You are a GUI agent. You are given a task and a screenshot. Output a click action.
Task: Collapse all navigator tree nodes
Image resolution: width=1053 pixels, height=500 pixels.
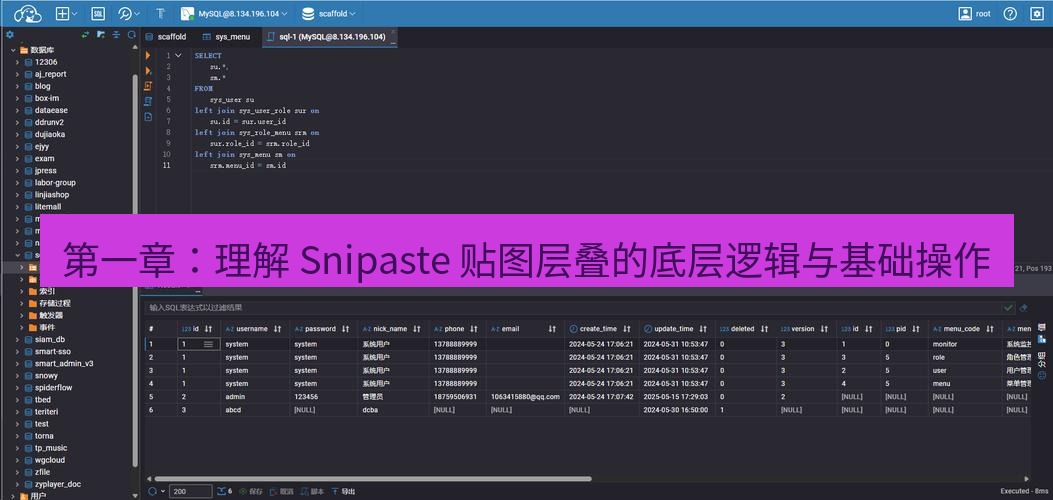click(116, 35)
